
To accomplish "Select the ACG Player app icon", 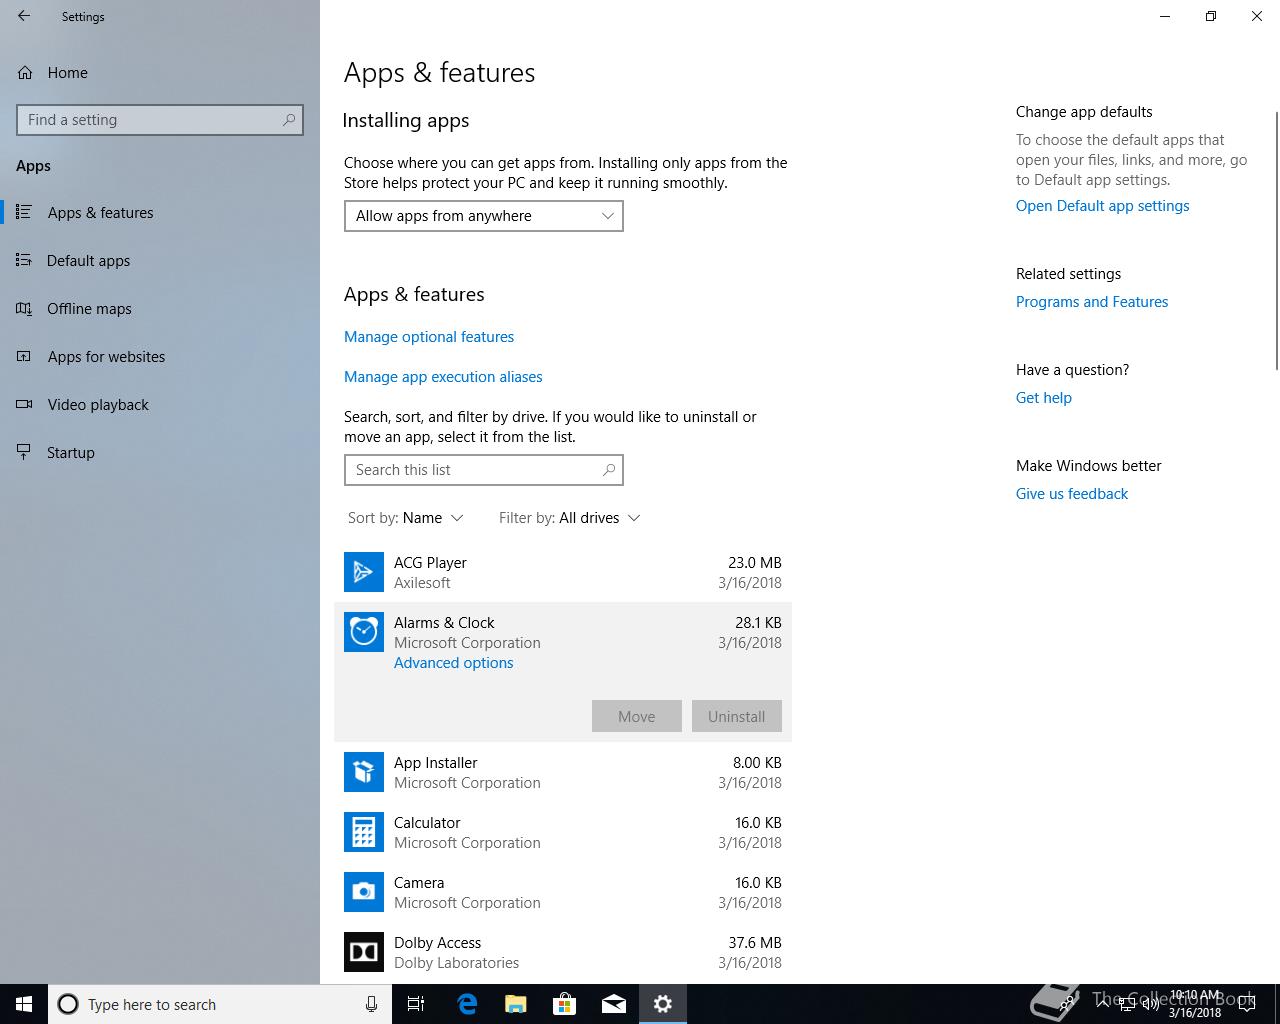I will pos(364,572).
